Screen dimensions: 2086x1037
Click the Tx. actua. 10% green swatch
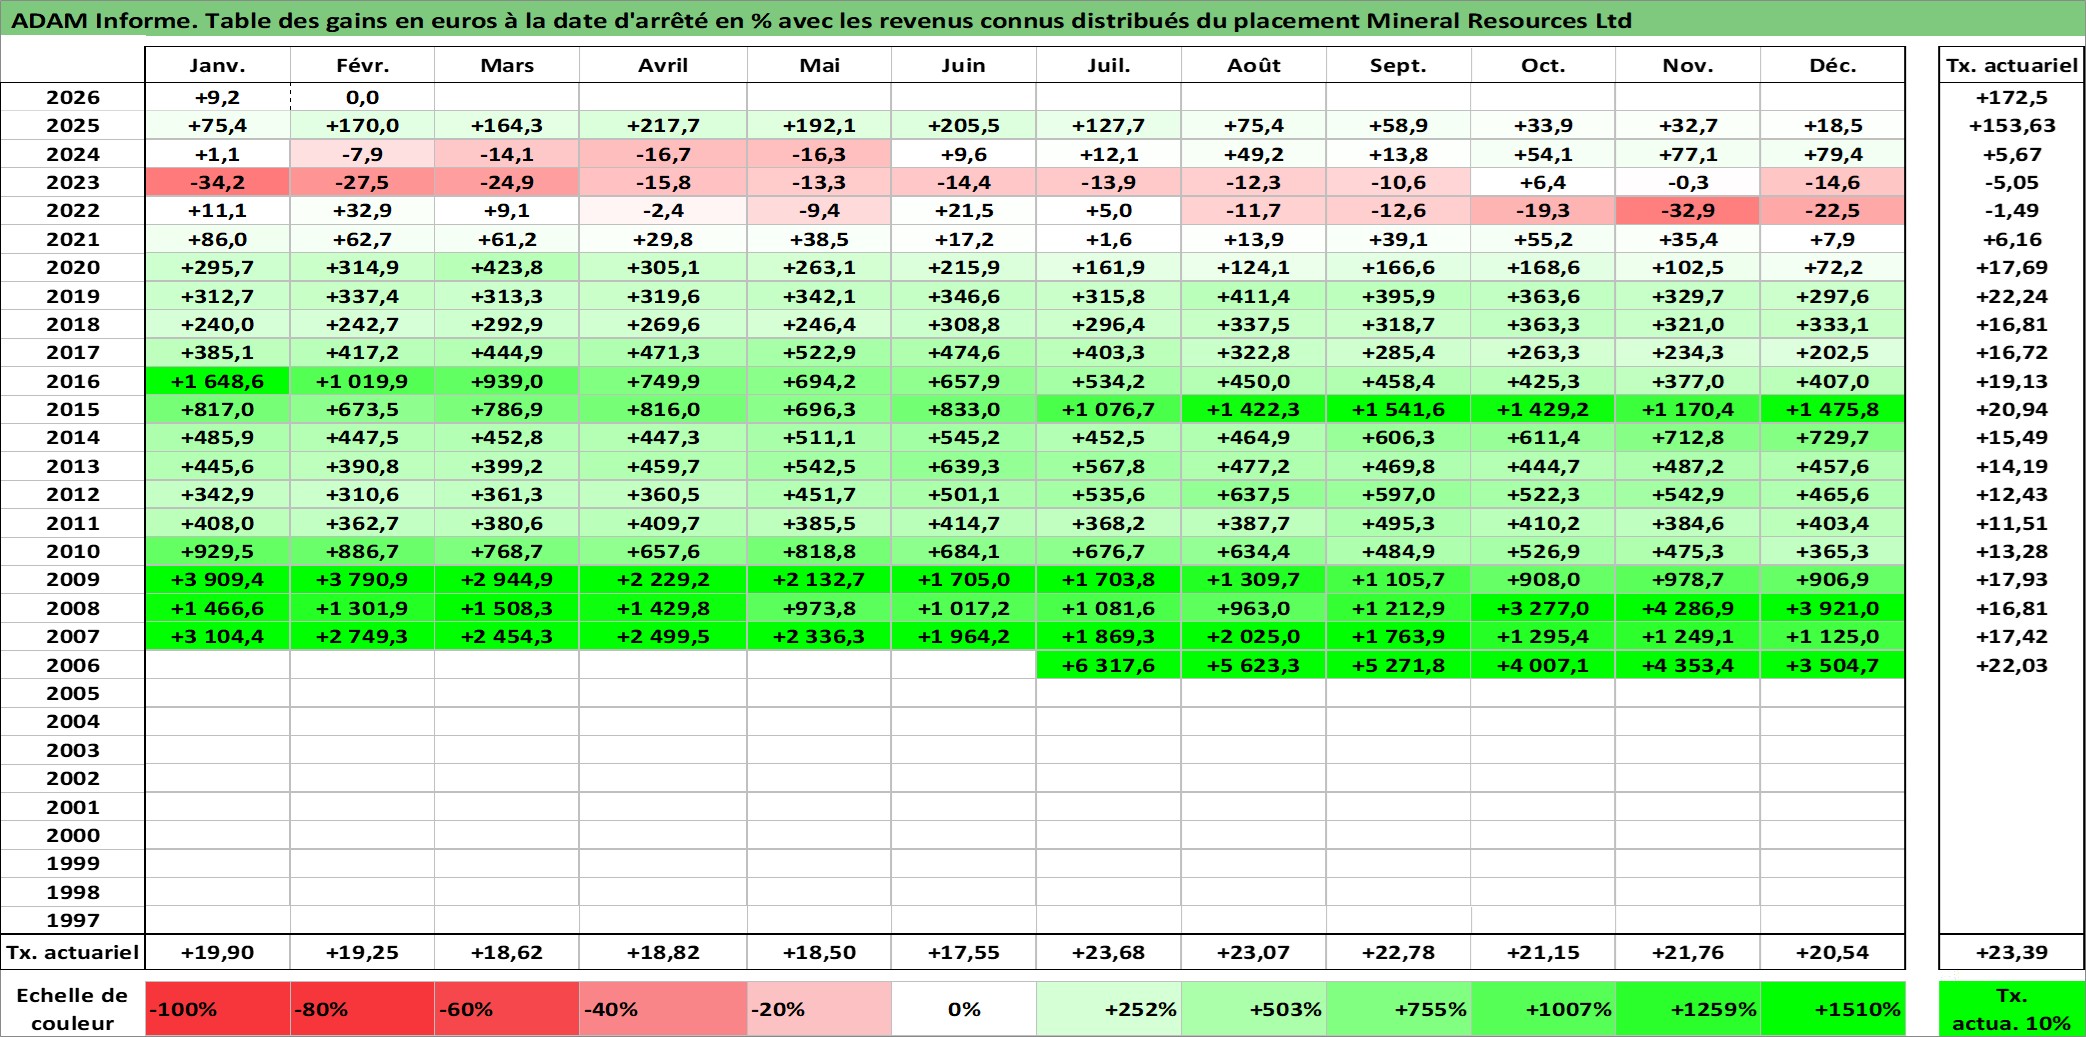pyautogui.click(x=2012, y=1009)
